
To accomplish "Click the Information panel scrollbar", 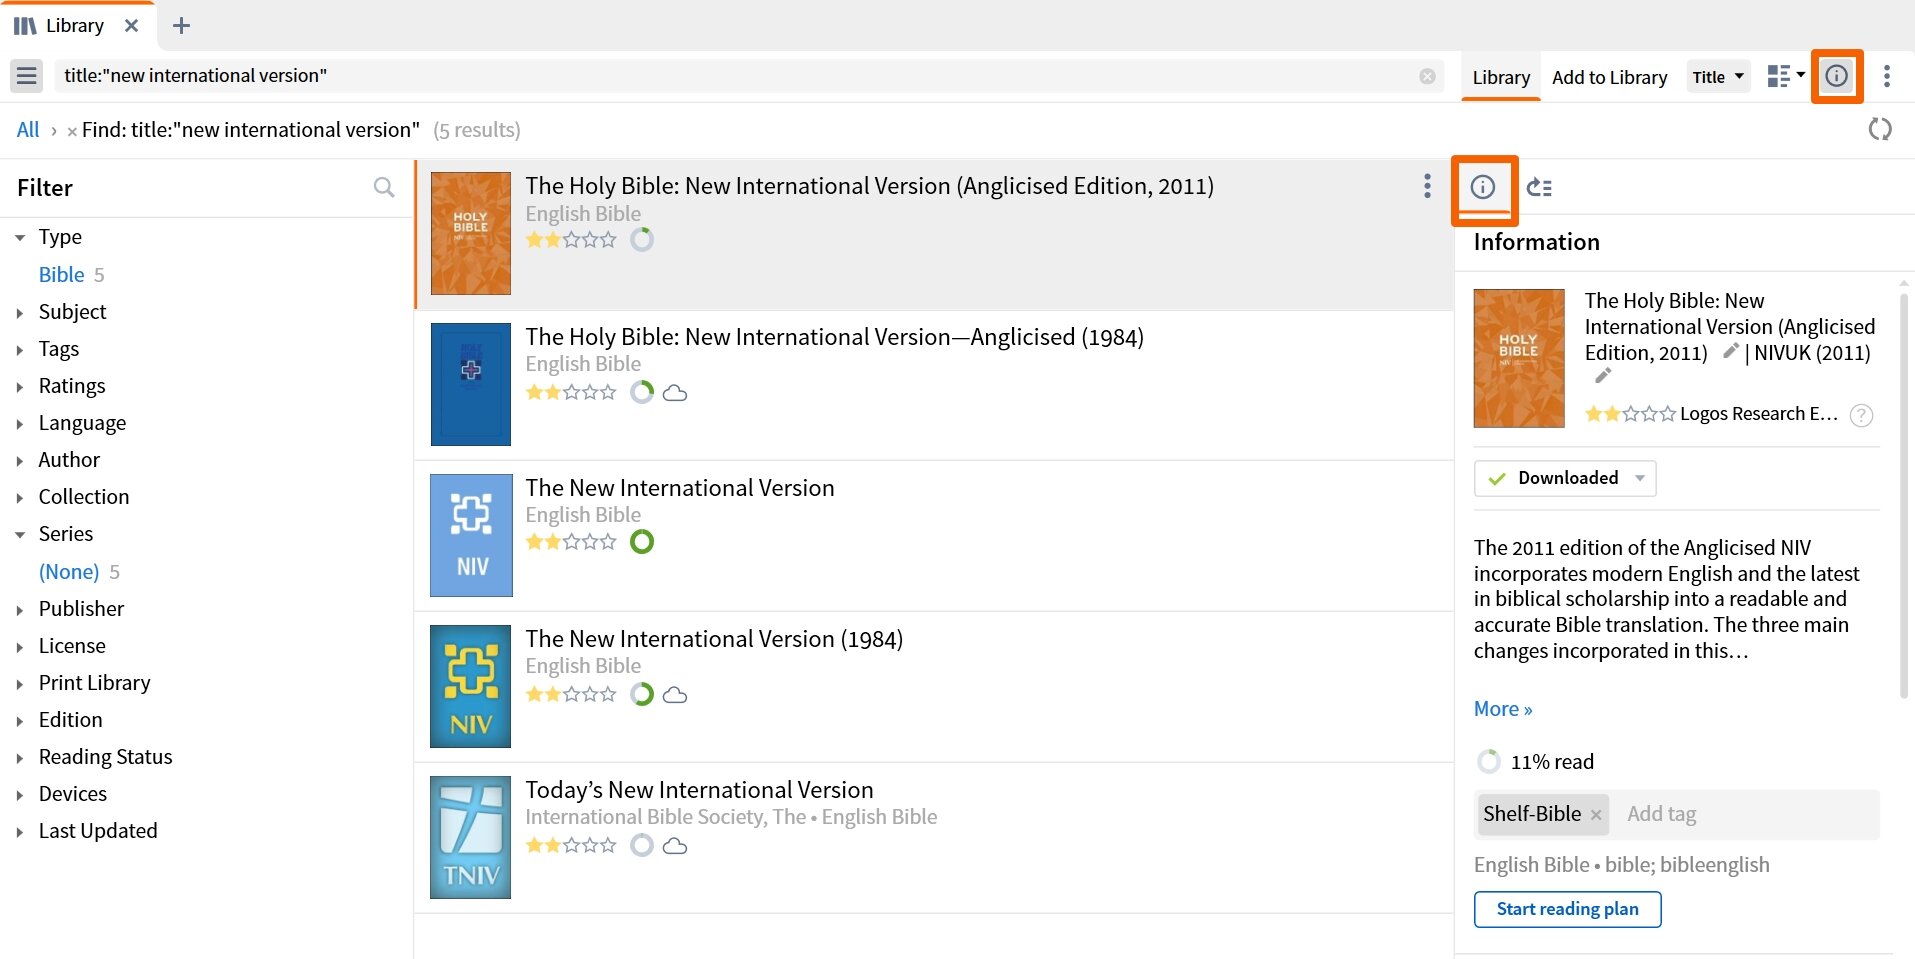I will [x=1905, y=495].
